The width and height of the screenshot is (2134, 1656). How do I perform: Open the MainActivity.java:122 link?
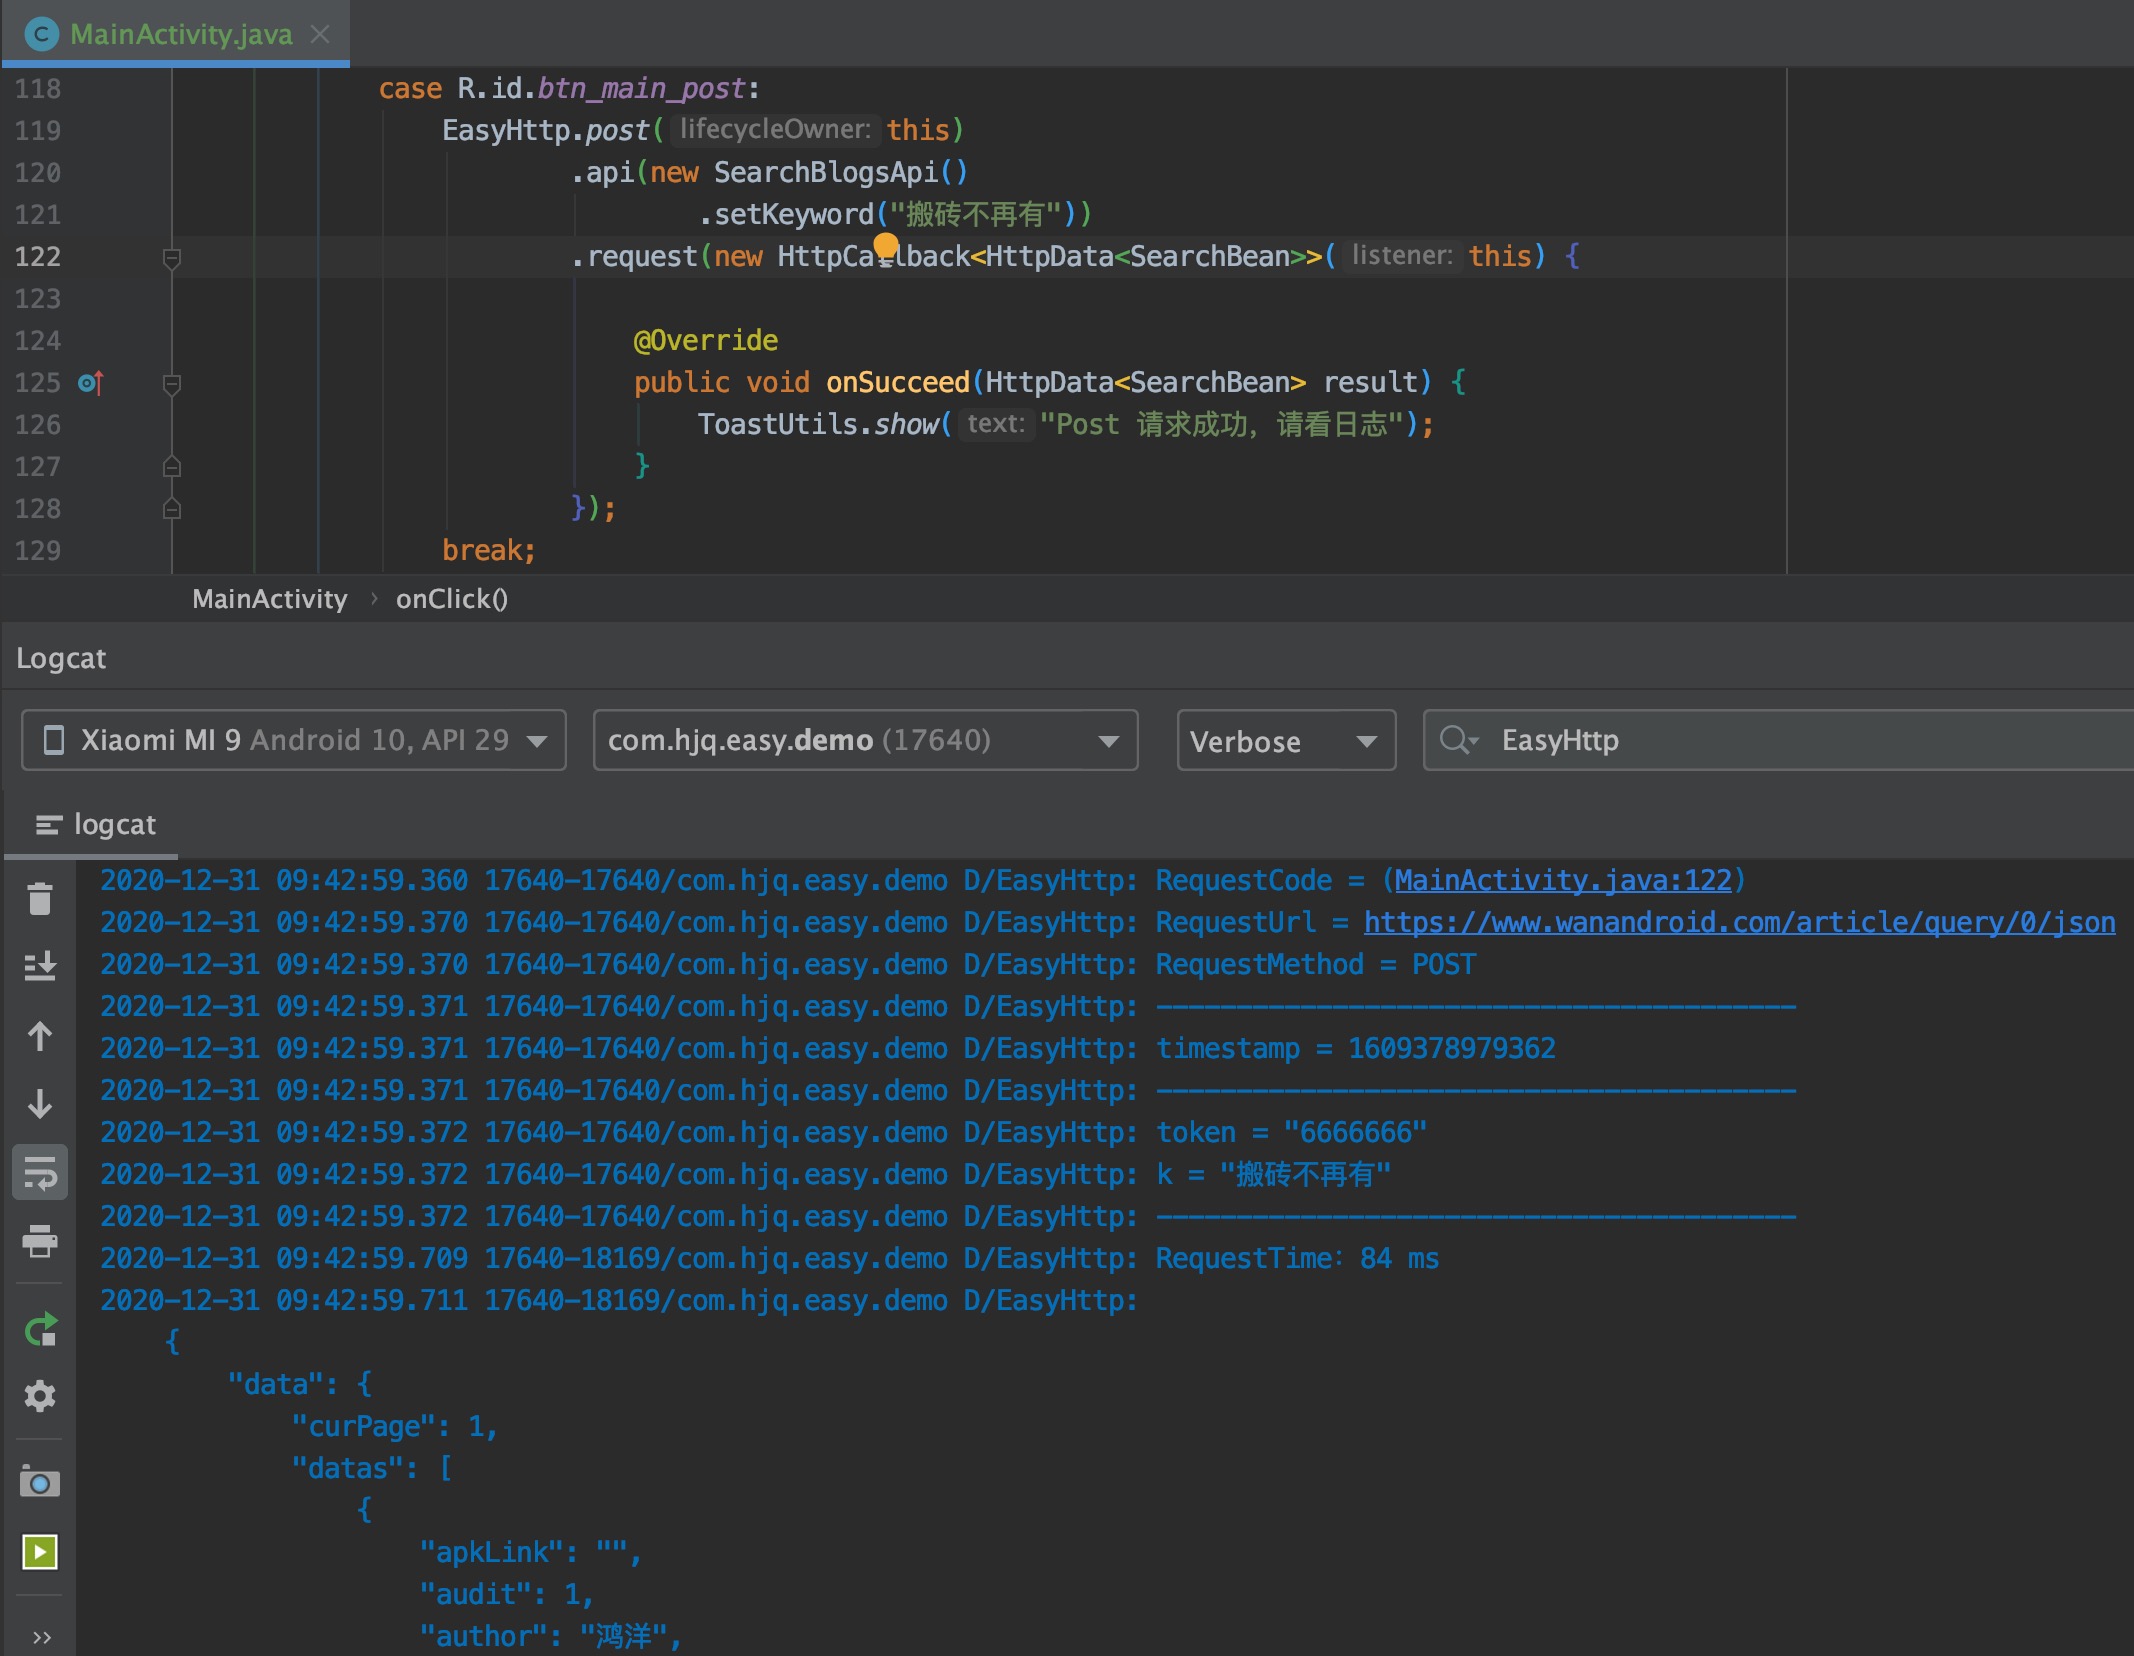pyautogui.click(x=1562, y=880)
